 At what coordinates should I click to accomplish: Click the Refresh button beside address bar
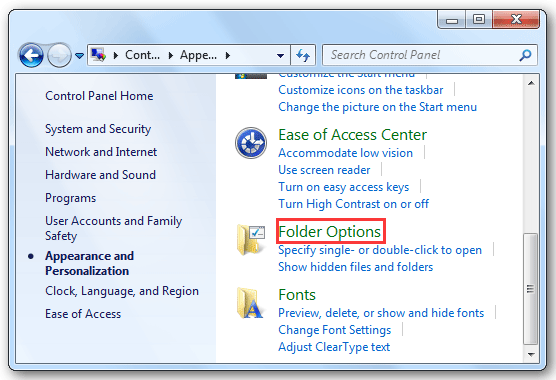303,55
